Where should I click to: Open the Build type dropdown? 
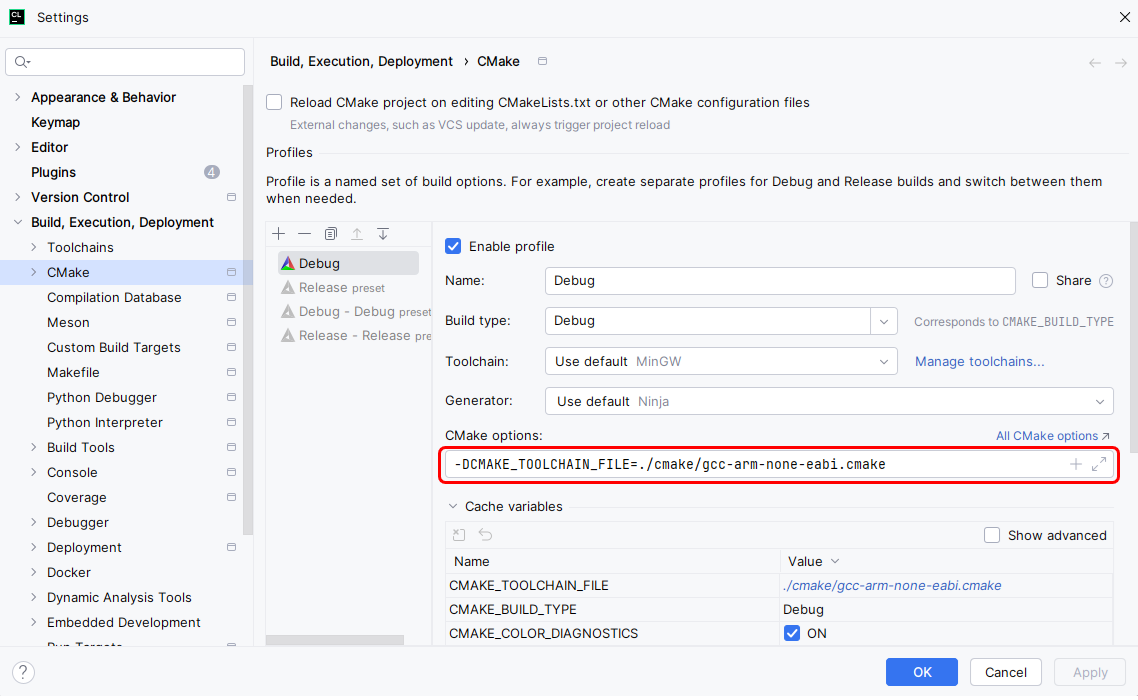(x=884, y=321)
